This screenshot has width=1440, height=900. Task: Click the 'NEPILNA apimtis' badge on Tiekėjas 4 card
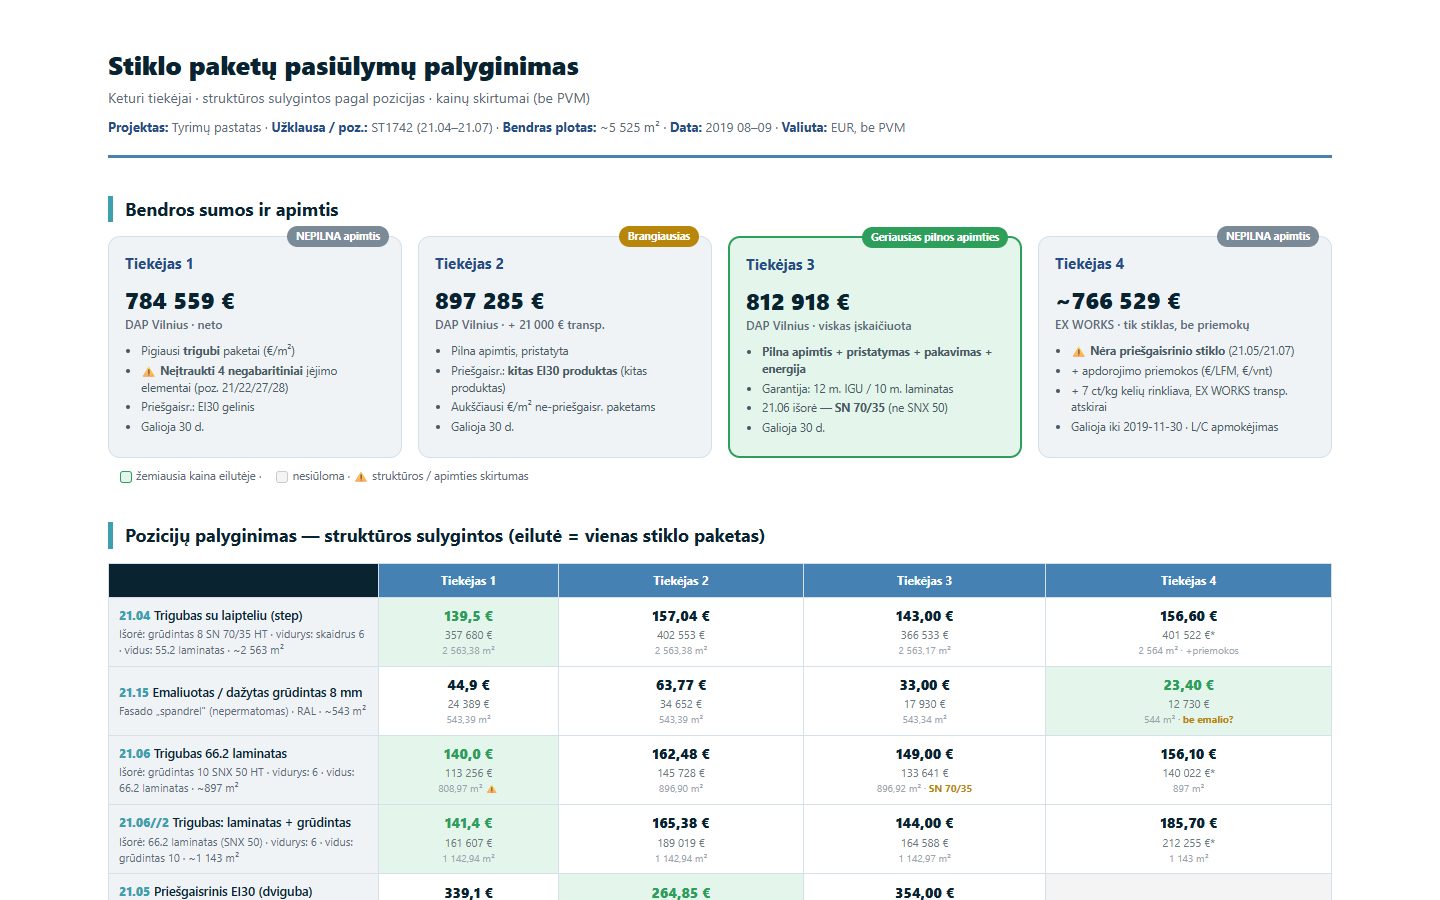(1268, 237)
